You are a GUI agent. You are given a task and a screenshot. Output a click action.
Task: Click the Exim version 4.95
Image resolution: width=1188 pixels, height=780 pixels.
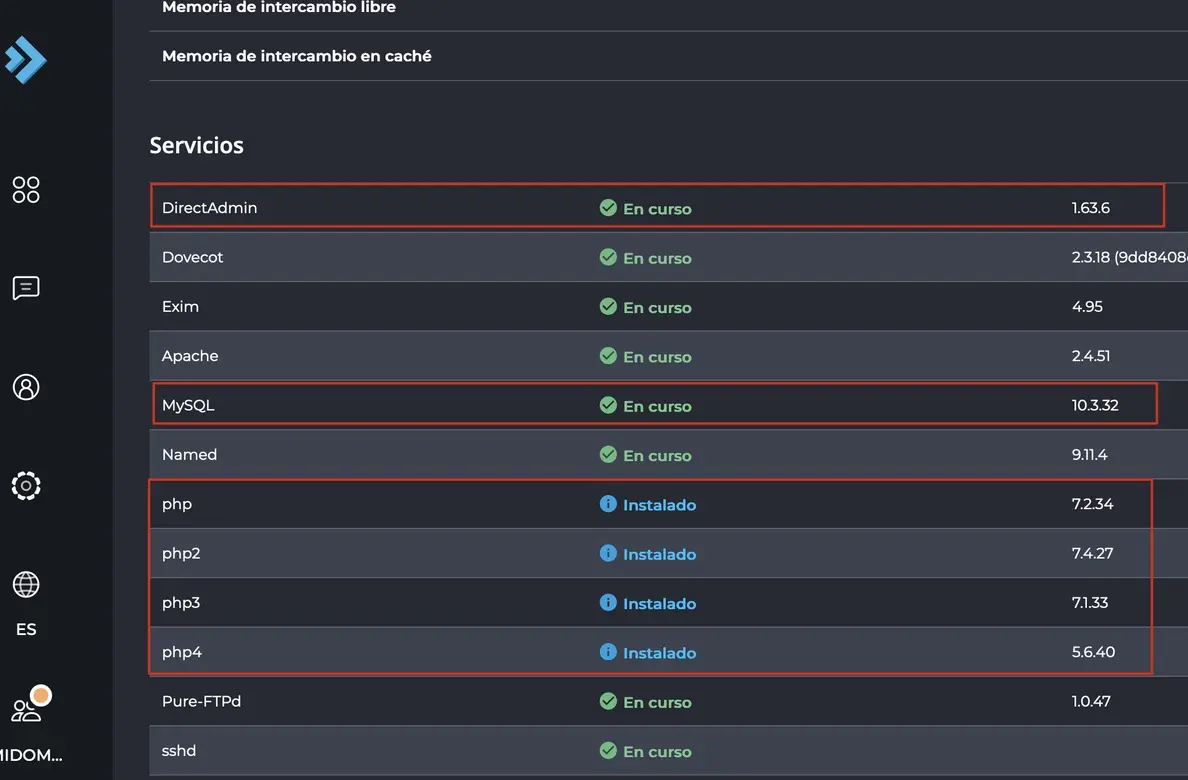[1086, 306]
